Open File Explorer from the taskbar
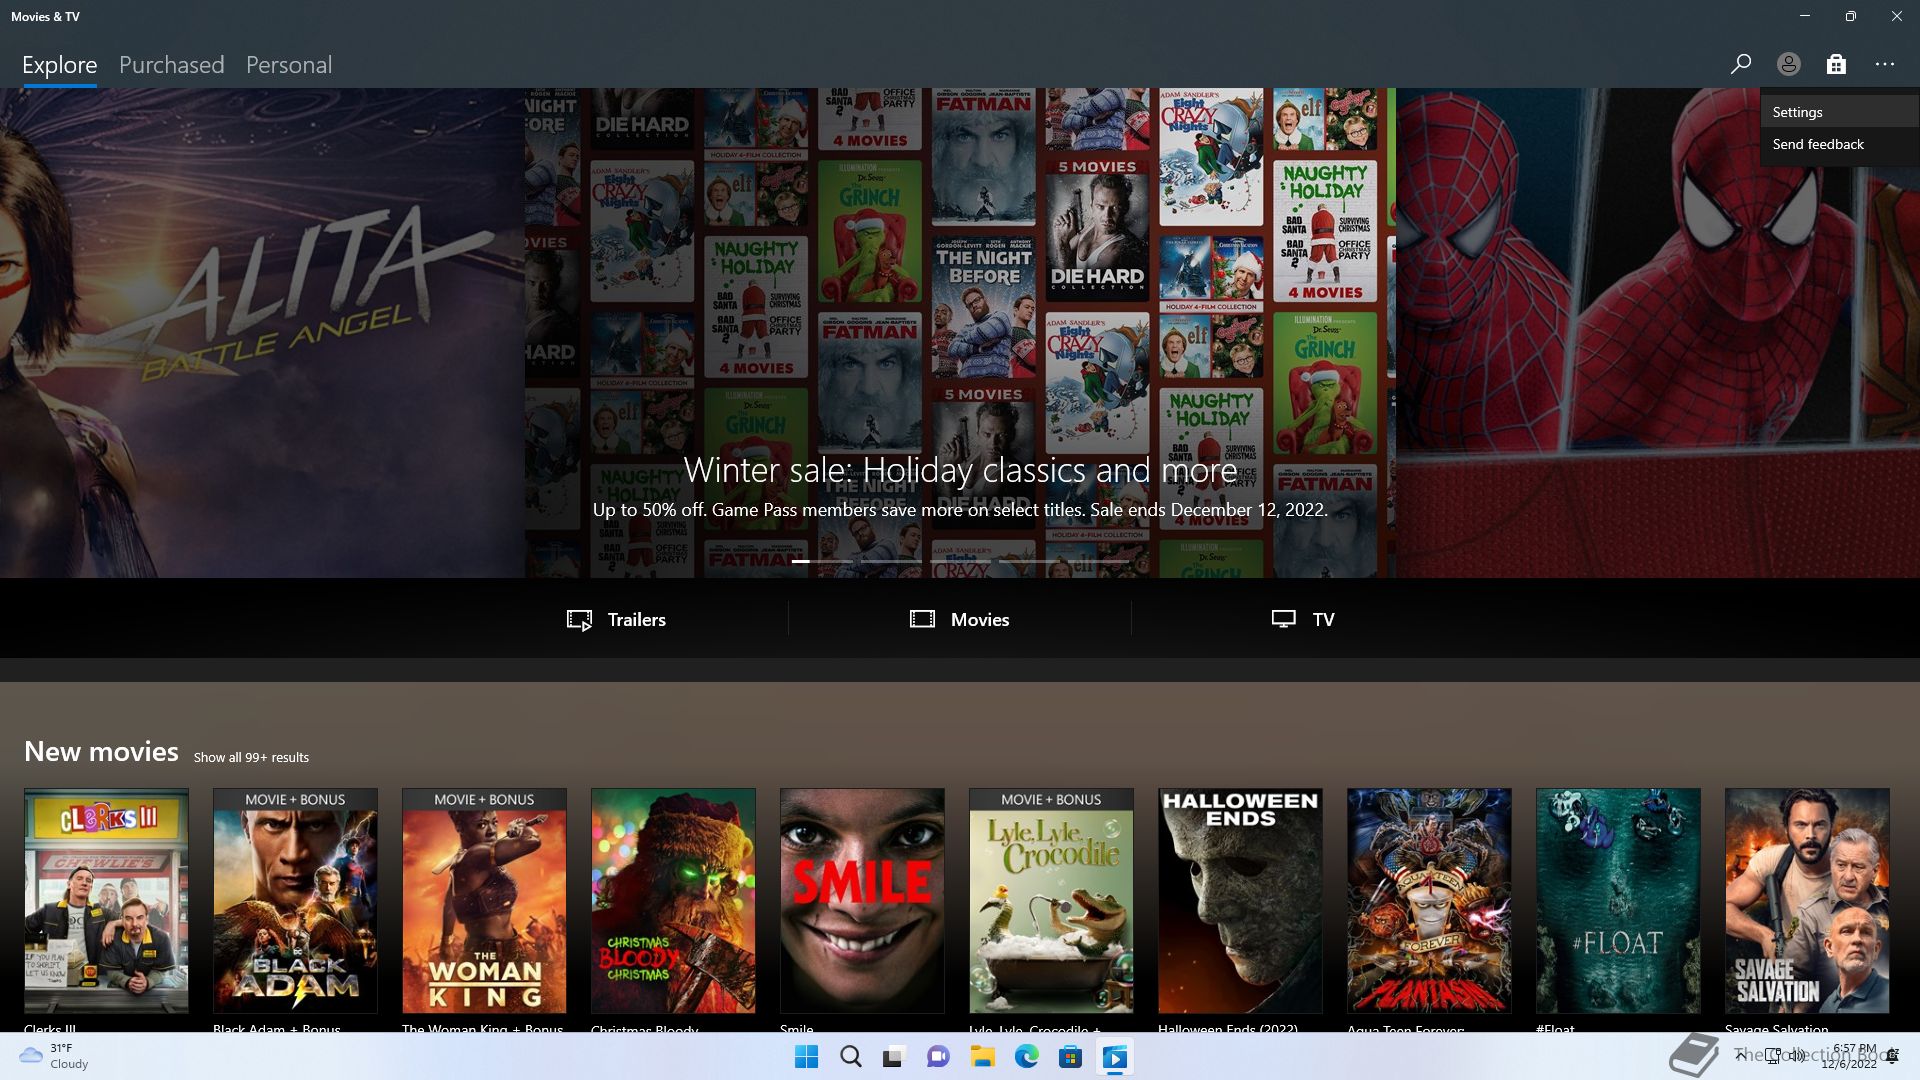 (982, 1057)
